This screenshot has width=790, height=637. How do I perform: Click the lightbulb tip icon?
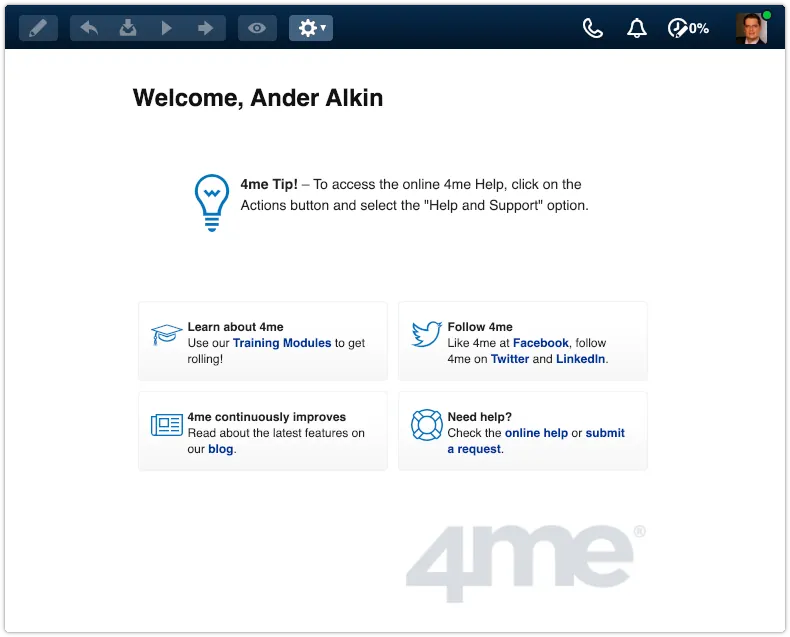click(212, 203)
